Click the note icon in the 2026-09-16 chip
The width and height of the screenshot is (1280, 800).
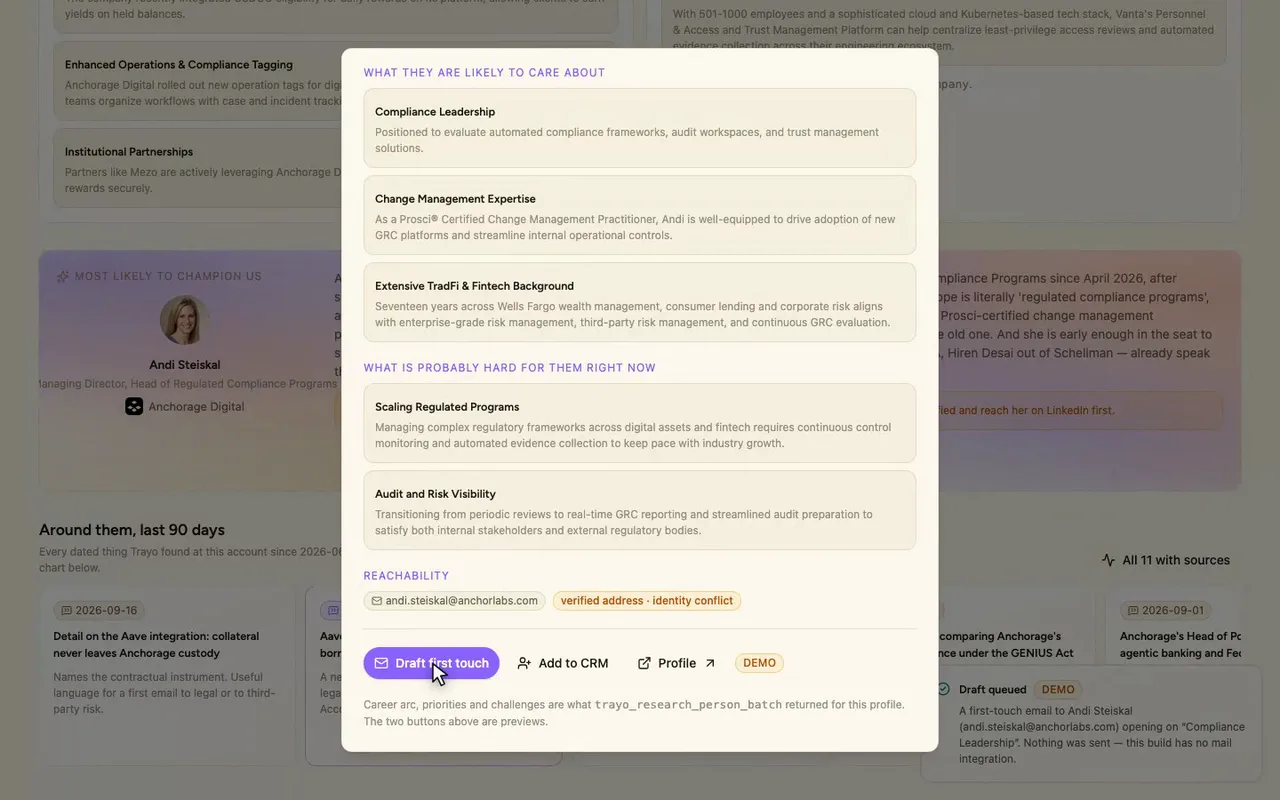point(67,610)
